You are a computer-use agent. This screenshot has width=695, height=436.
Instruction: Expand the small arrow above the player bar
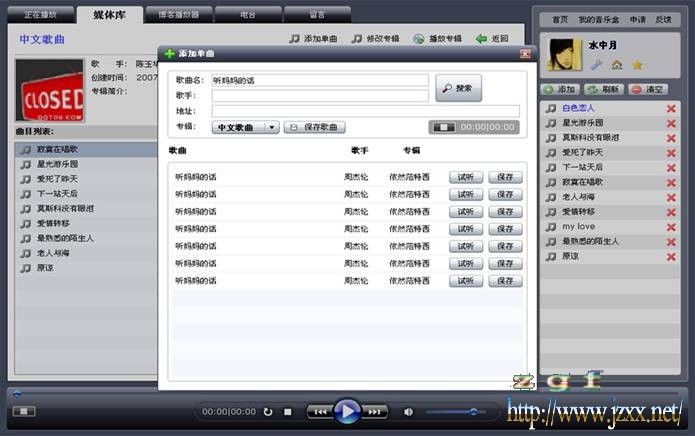[x=16, y=393]
